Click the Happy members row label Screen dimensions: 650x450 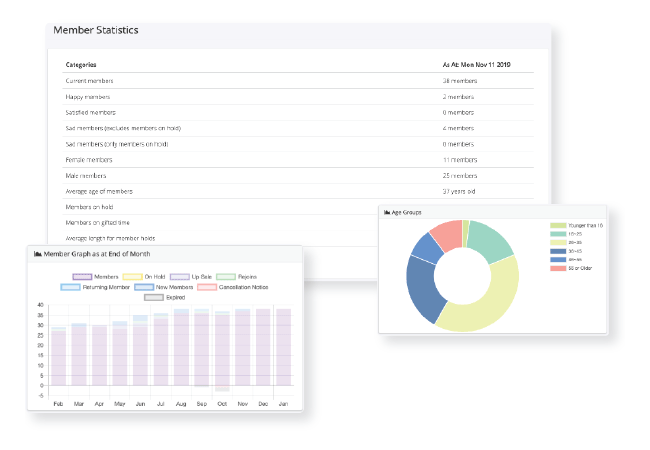[x=87, y=97]
